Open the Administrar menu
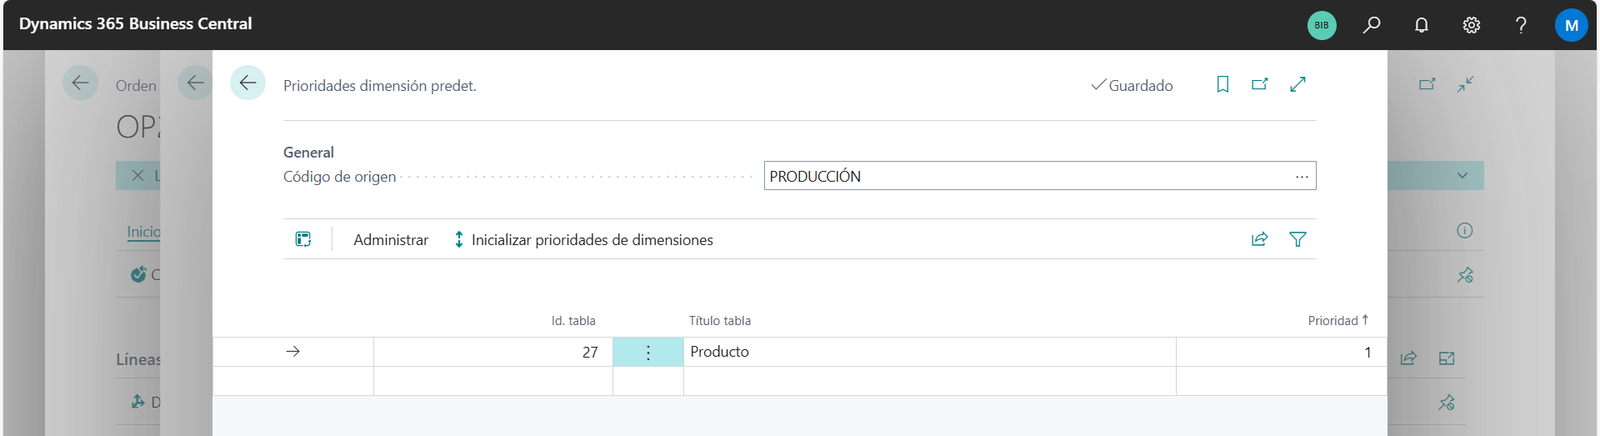Image resolution: width=1600 pixels, height=436 pixels. [390, 240]
